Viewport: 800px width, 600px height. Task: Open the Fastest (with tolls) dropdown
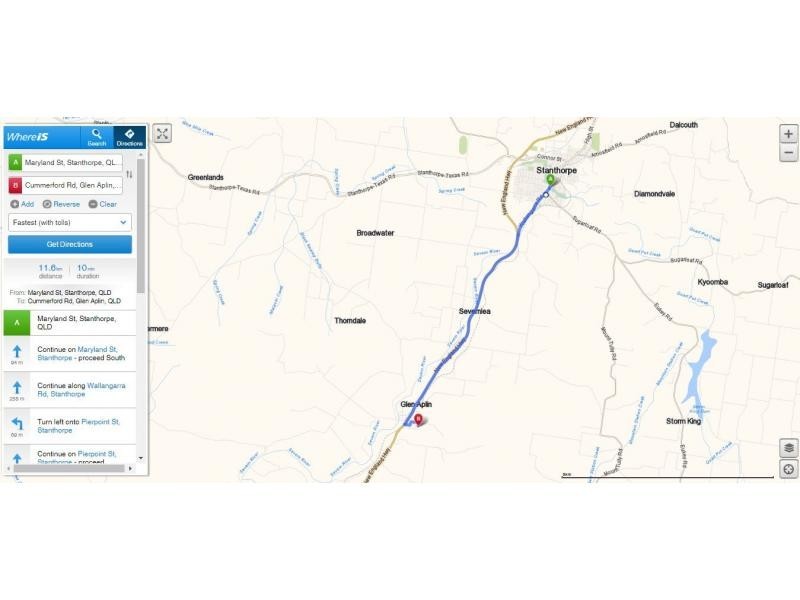pos(70,222)
